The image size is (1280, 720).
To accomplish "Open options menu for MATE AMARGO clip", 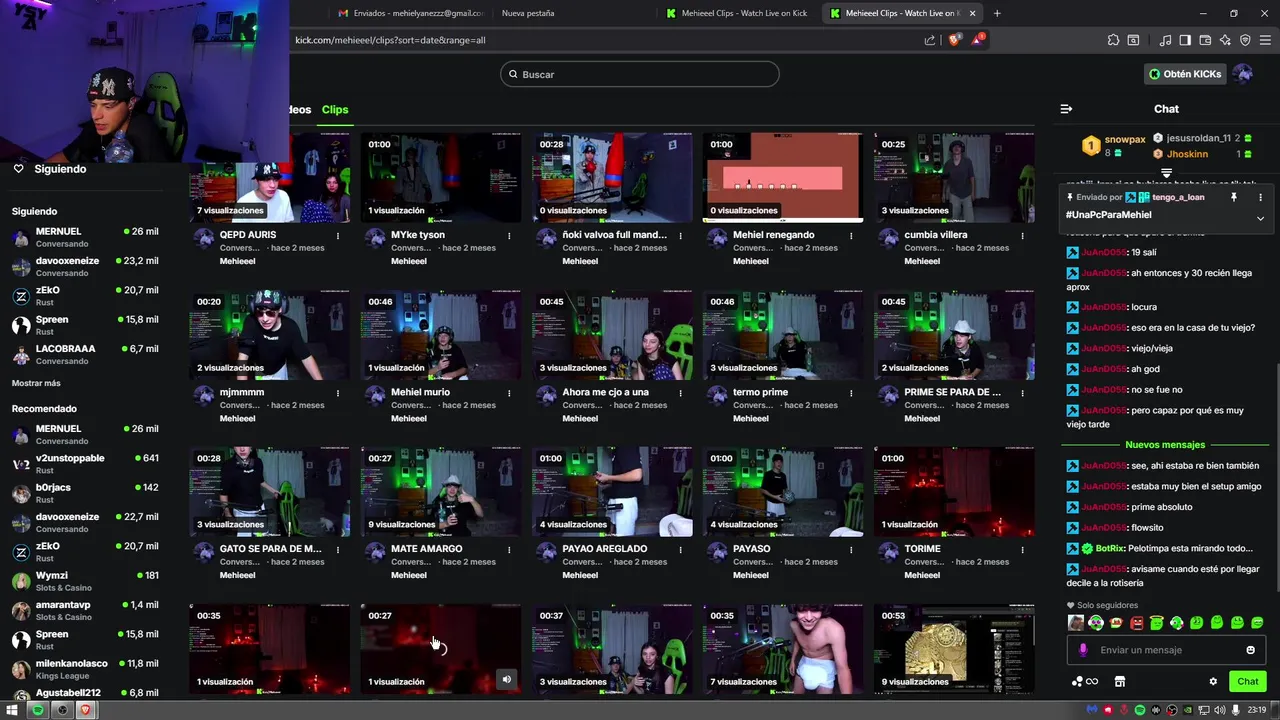I will pyautogui.click(x=509, y=550).
